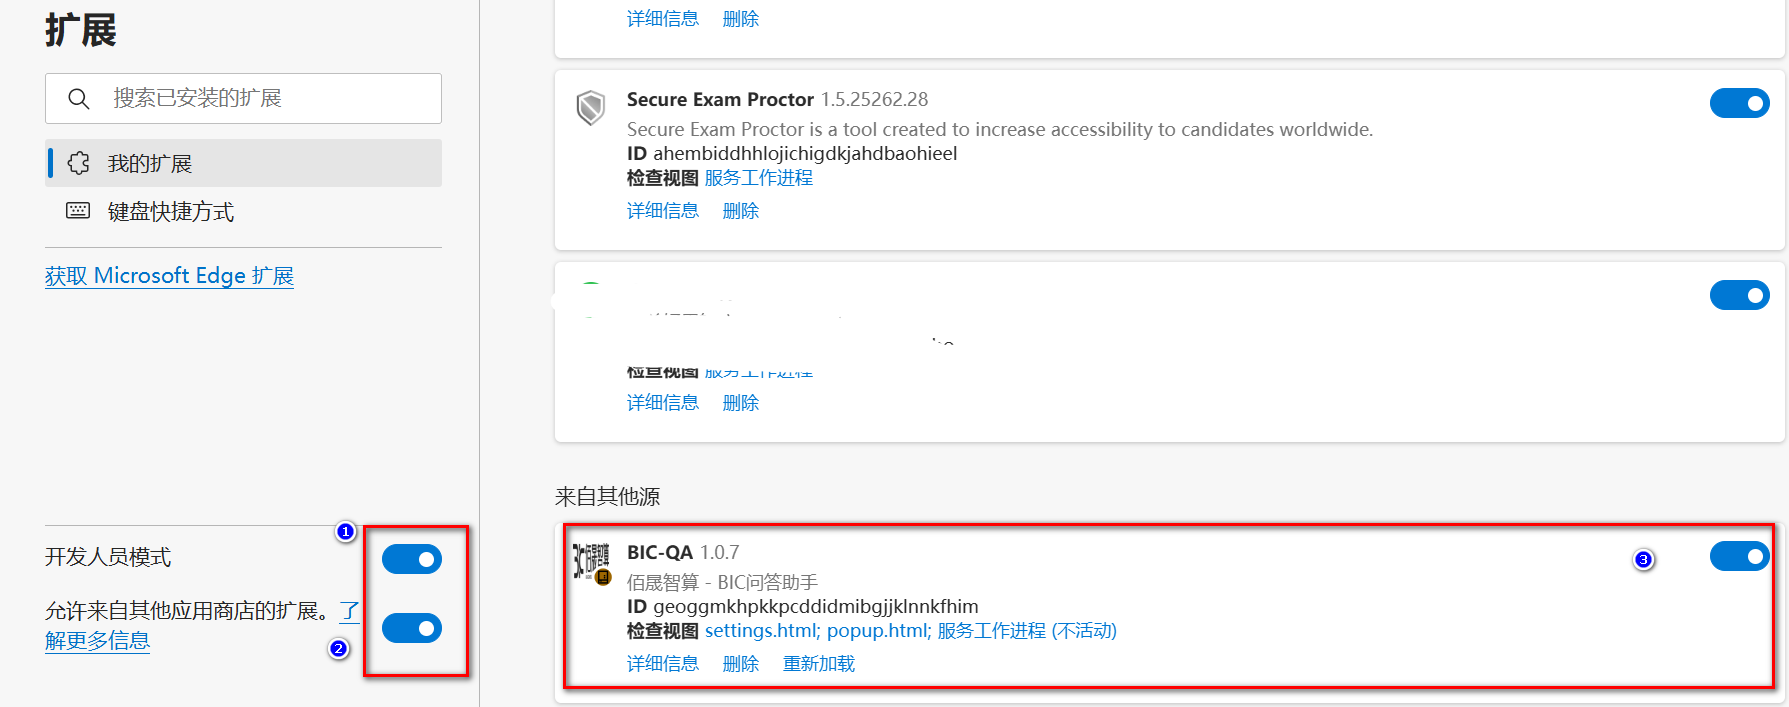Open 获取 Microsoft Edge 扩展 link
The height and width of the screenshot is (707, 1789).
(x=169, y=275)
